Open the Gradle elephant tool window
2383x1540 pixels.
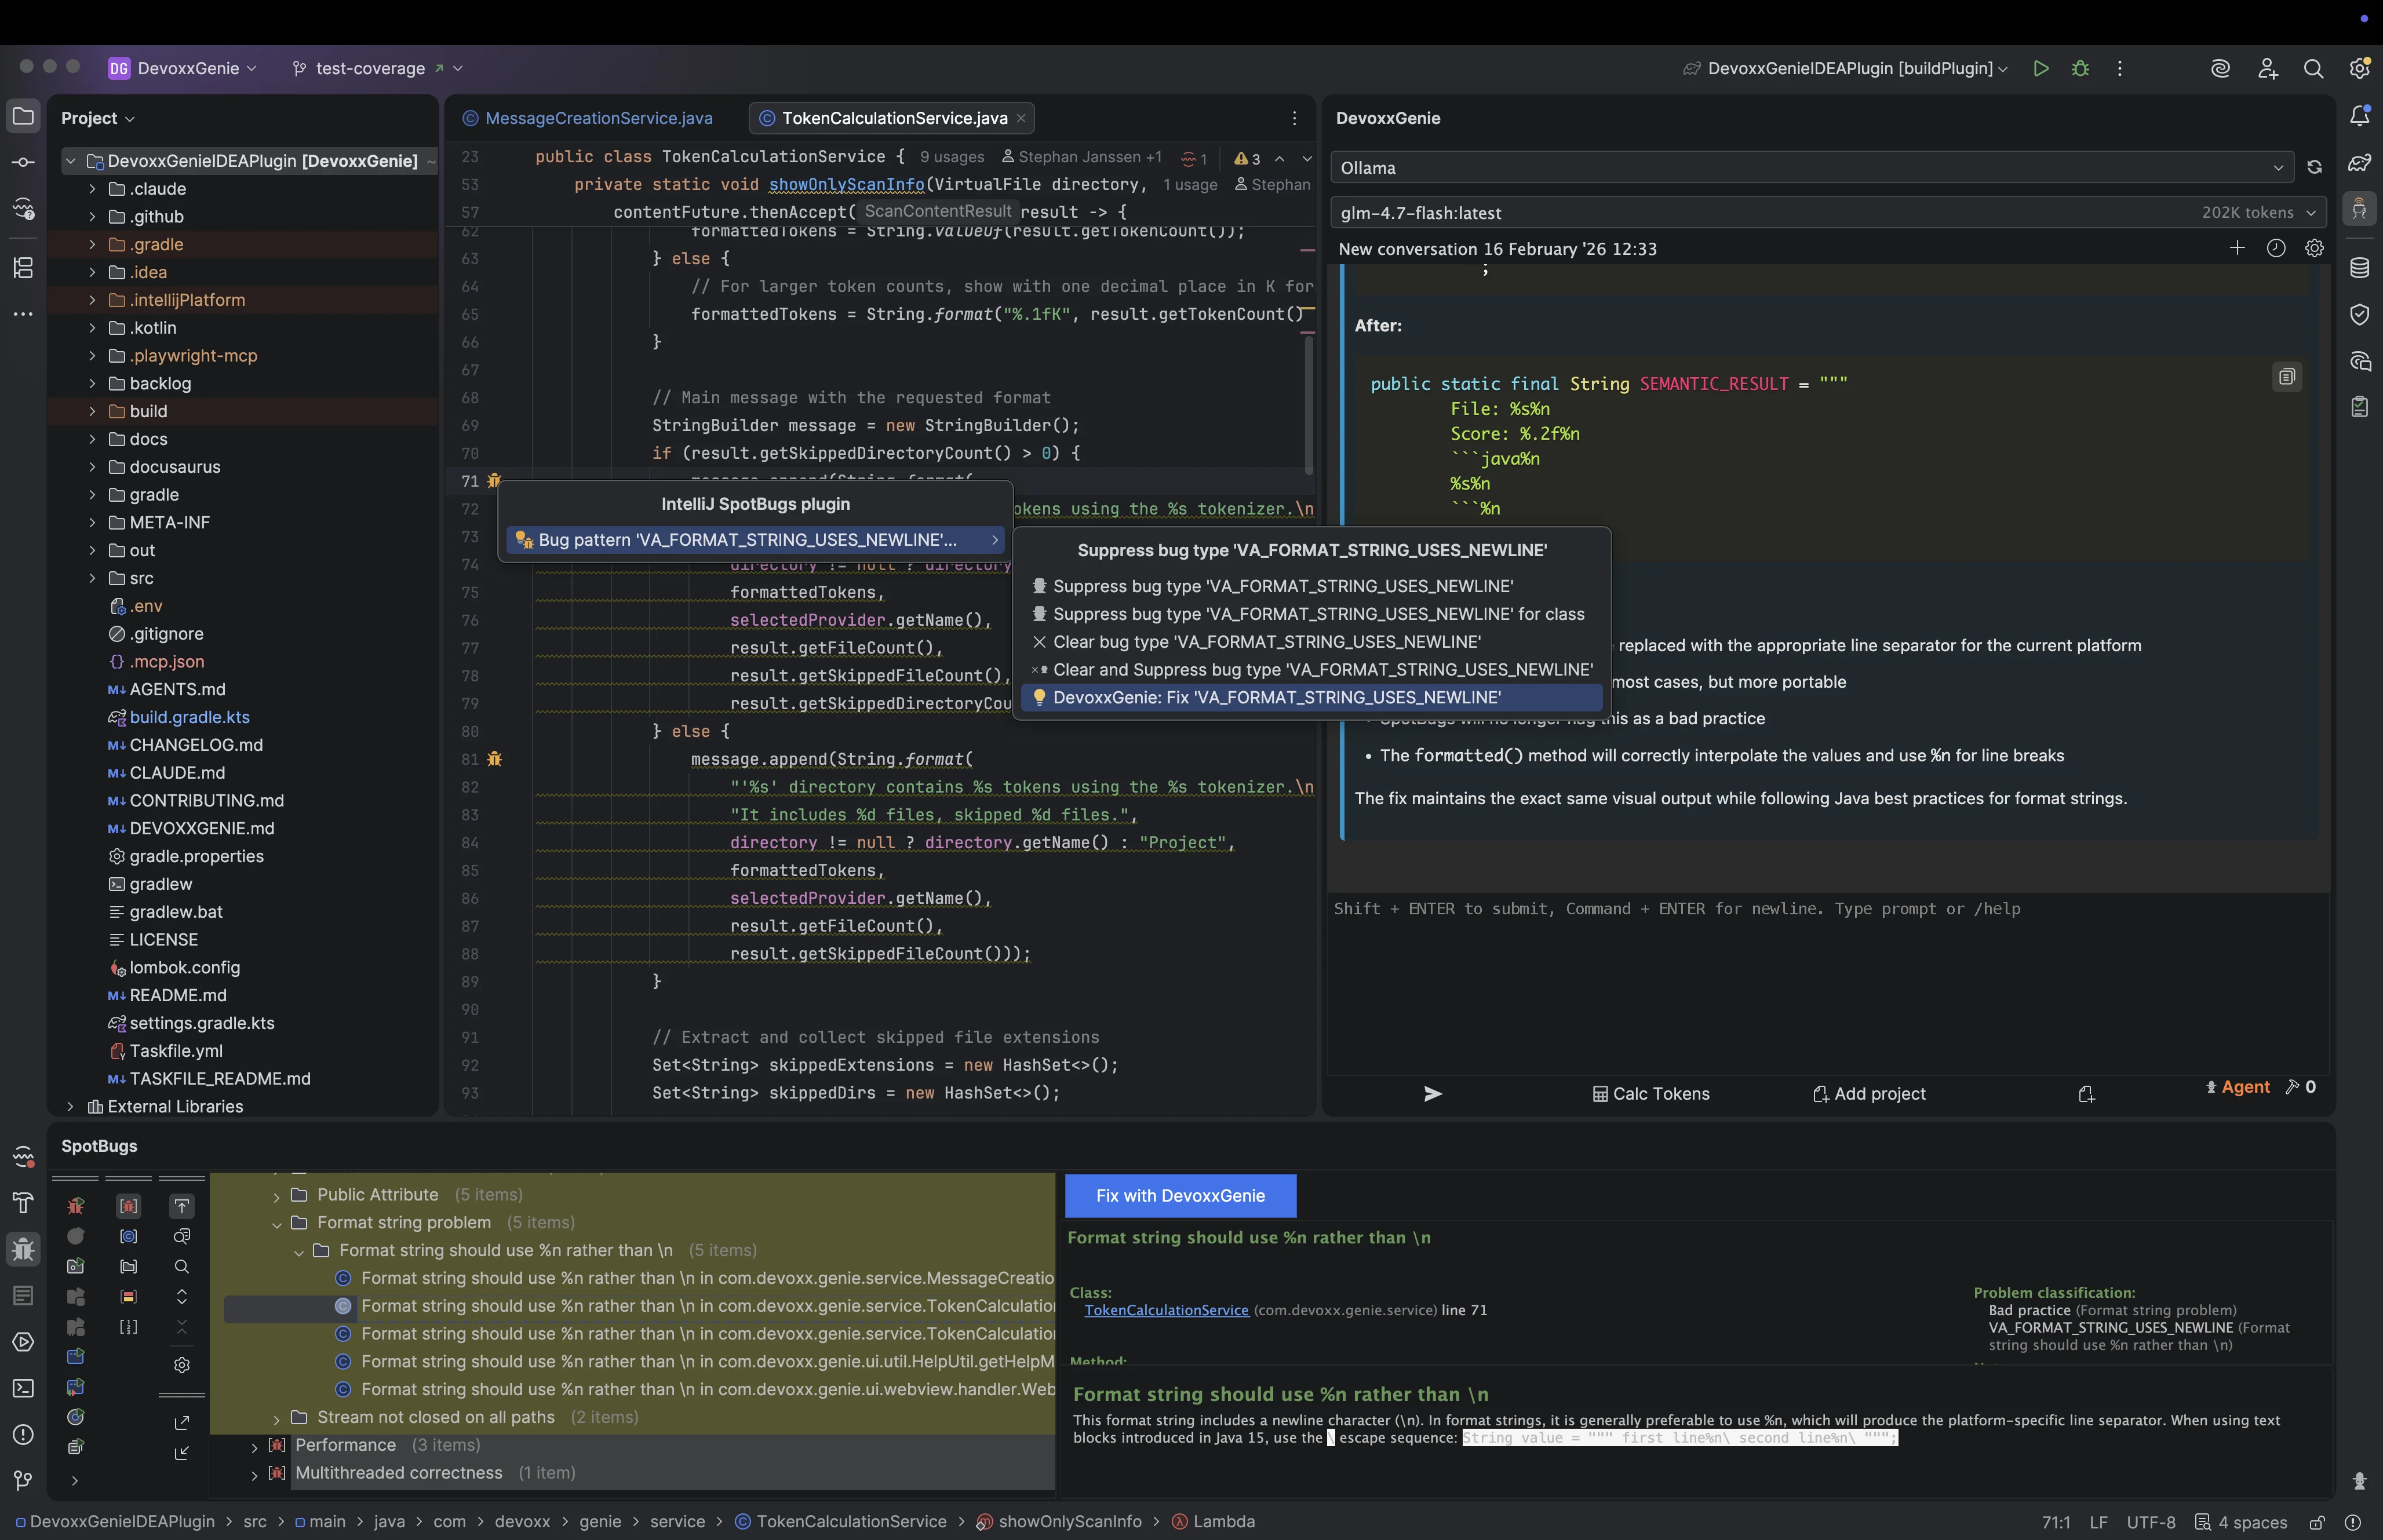(x=2360, y=162)
